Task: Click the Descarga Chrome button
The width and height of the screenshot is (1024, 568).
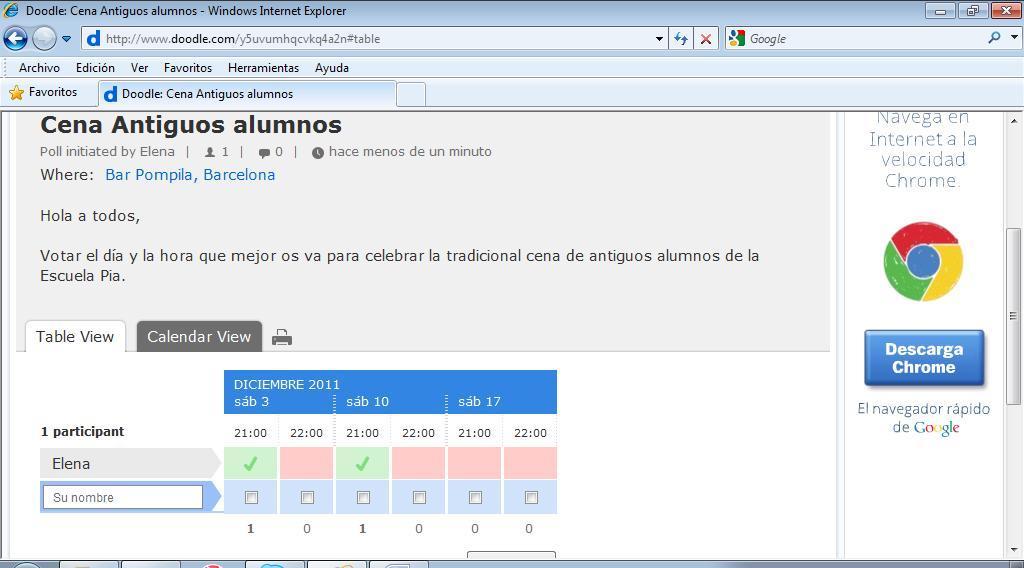Action: [923, 358]
